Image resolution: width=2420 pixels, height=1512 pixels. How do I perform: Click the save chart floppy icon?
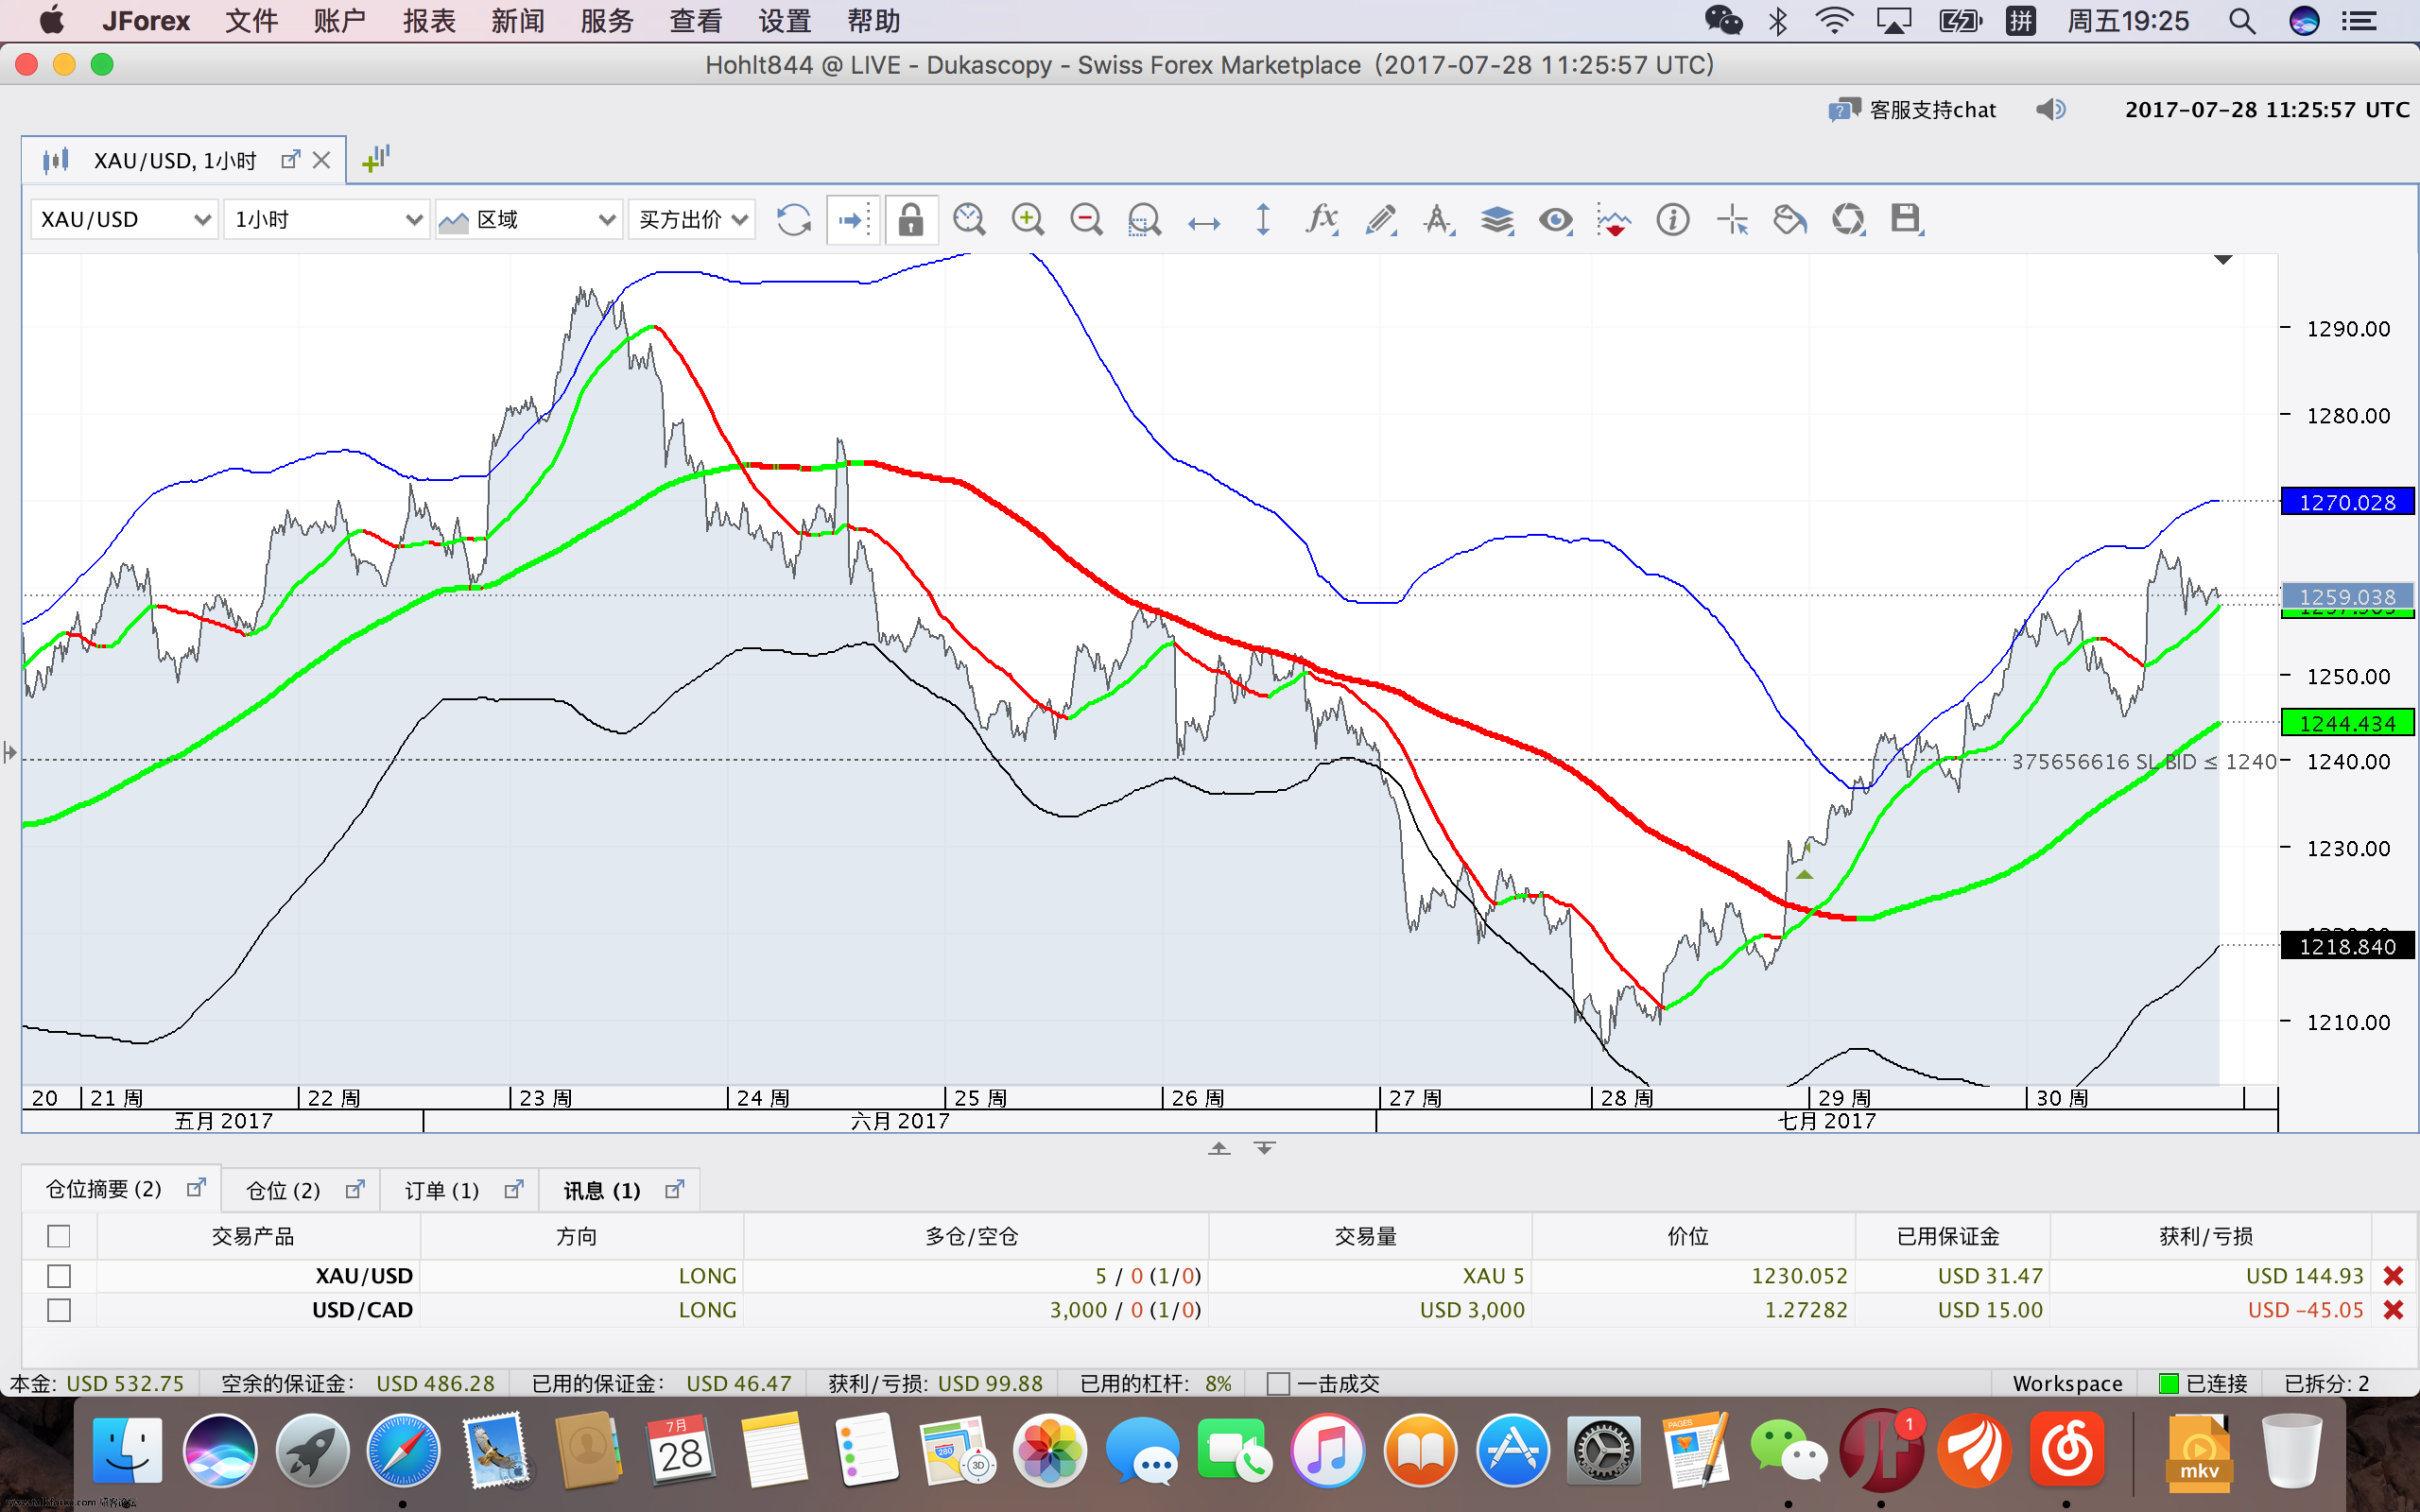coord(1906,219)
